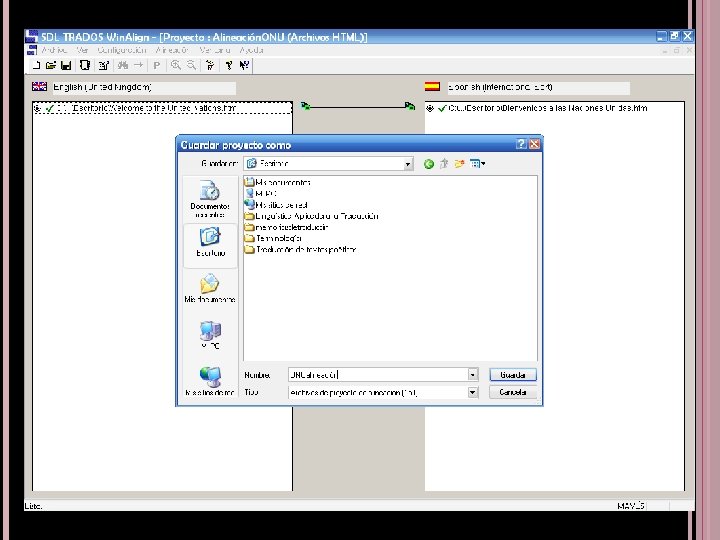The image size is (720, 540).
Task: Click the context help arrow-question toolbar icon
Action: click(x=244, y=65)
